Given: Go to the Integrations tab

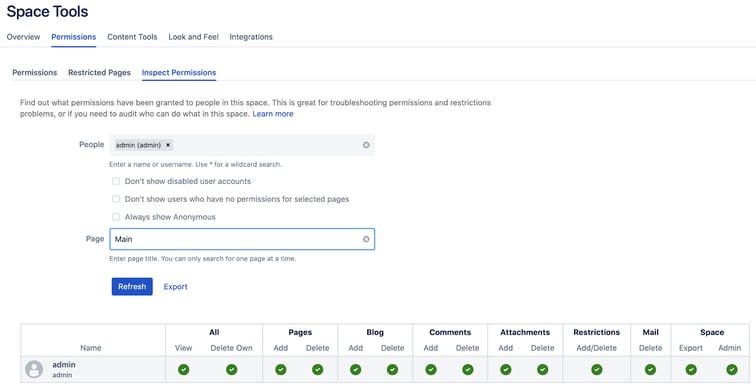Looking at the screenshot, I should 251,37.
